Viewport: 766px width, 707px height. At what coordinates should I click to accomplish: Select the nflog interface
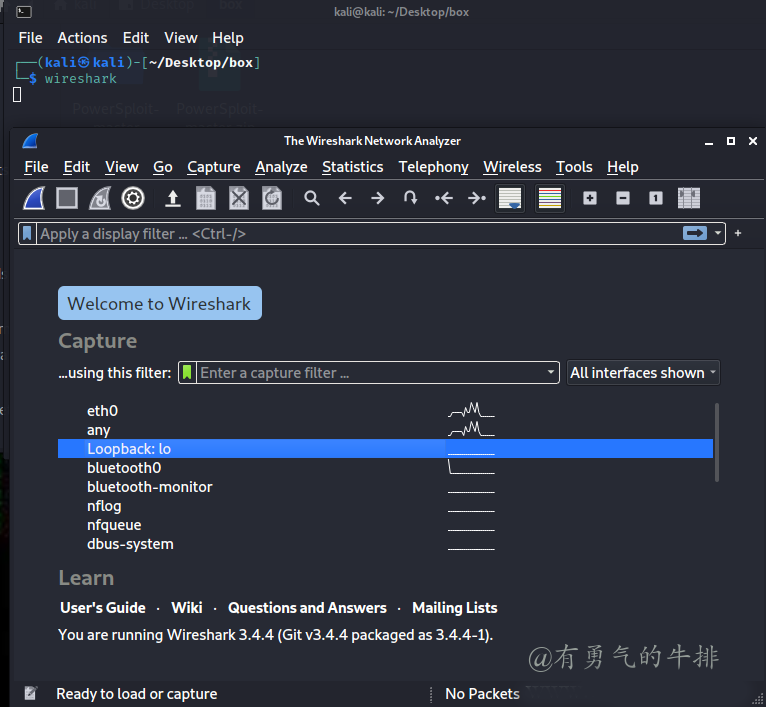point(385,506)
